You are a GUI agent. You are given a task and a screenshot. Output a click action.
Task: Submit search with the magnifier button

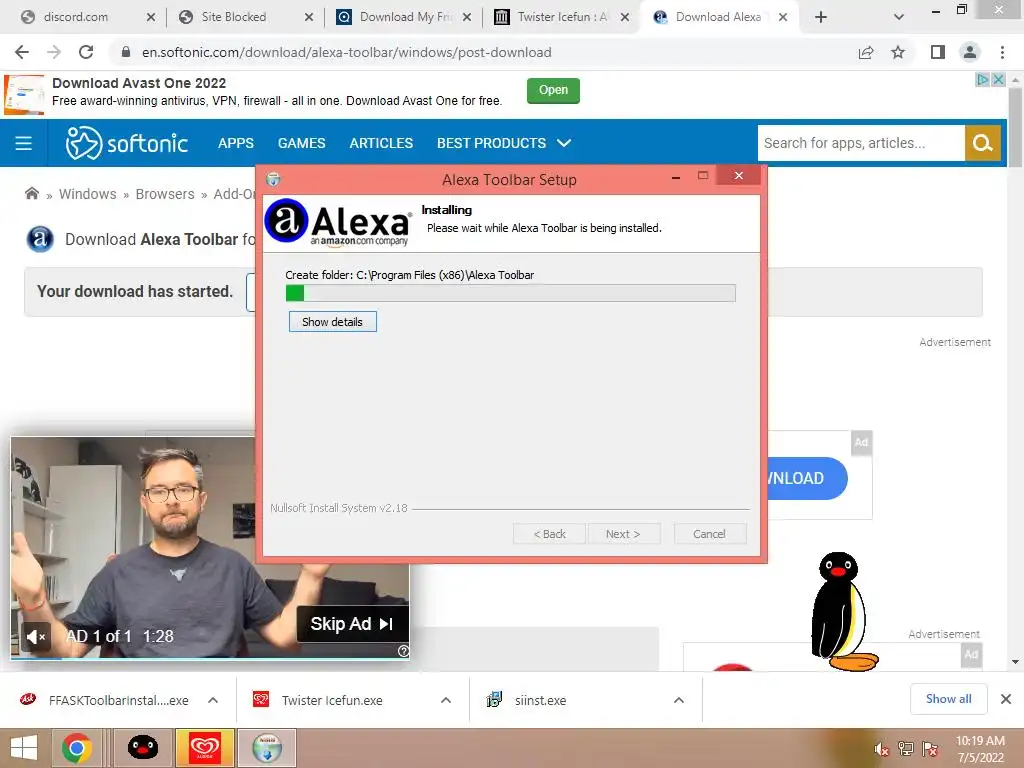983,143
